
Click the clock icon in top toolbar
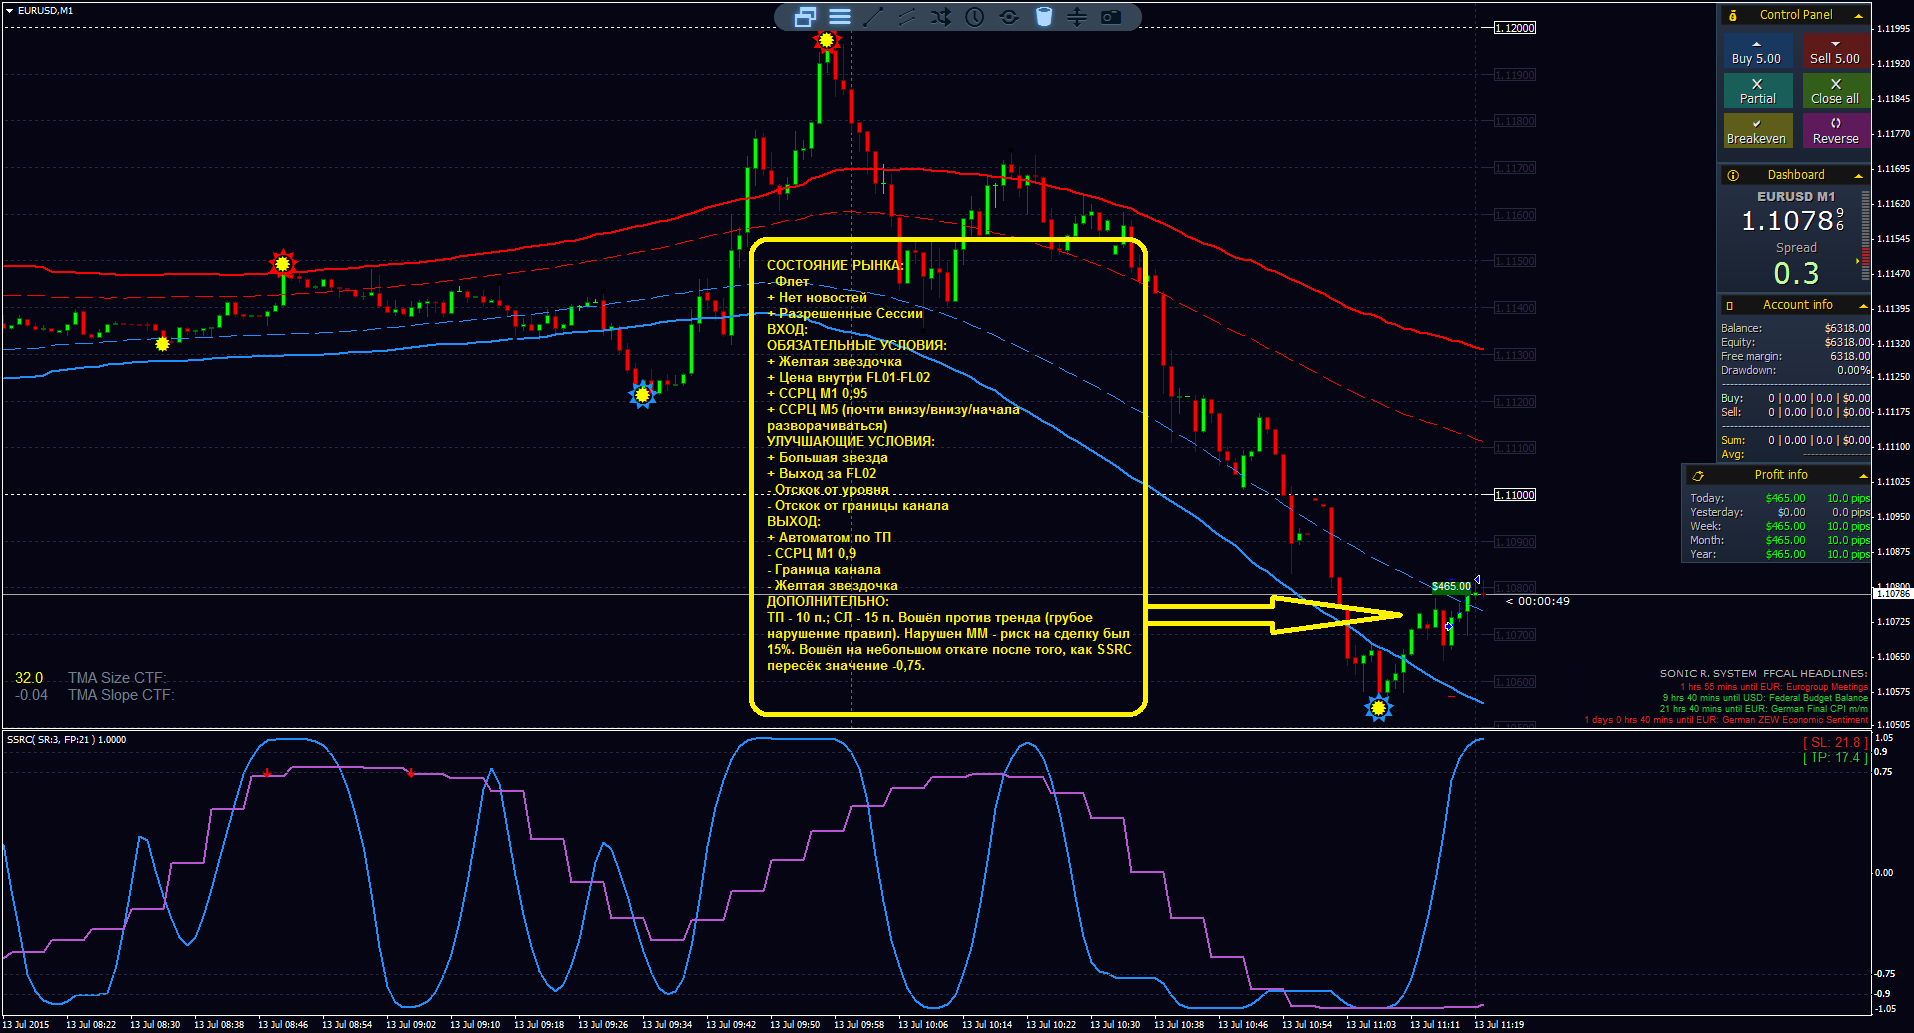click(975, 17)
